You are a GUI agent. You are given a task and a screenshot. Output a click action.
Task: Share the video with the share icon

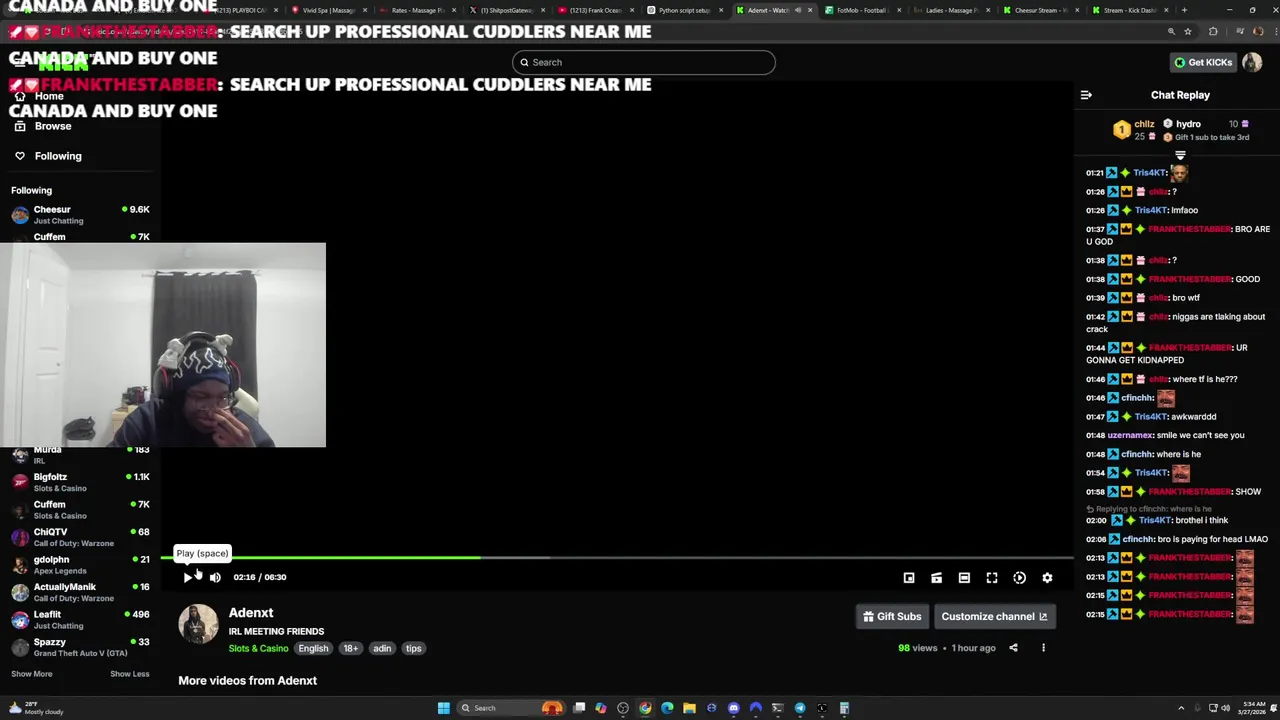(x=1013, y=648)
